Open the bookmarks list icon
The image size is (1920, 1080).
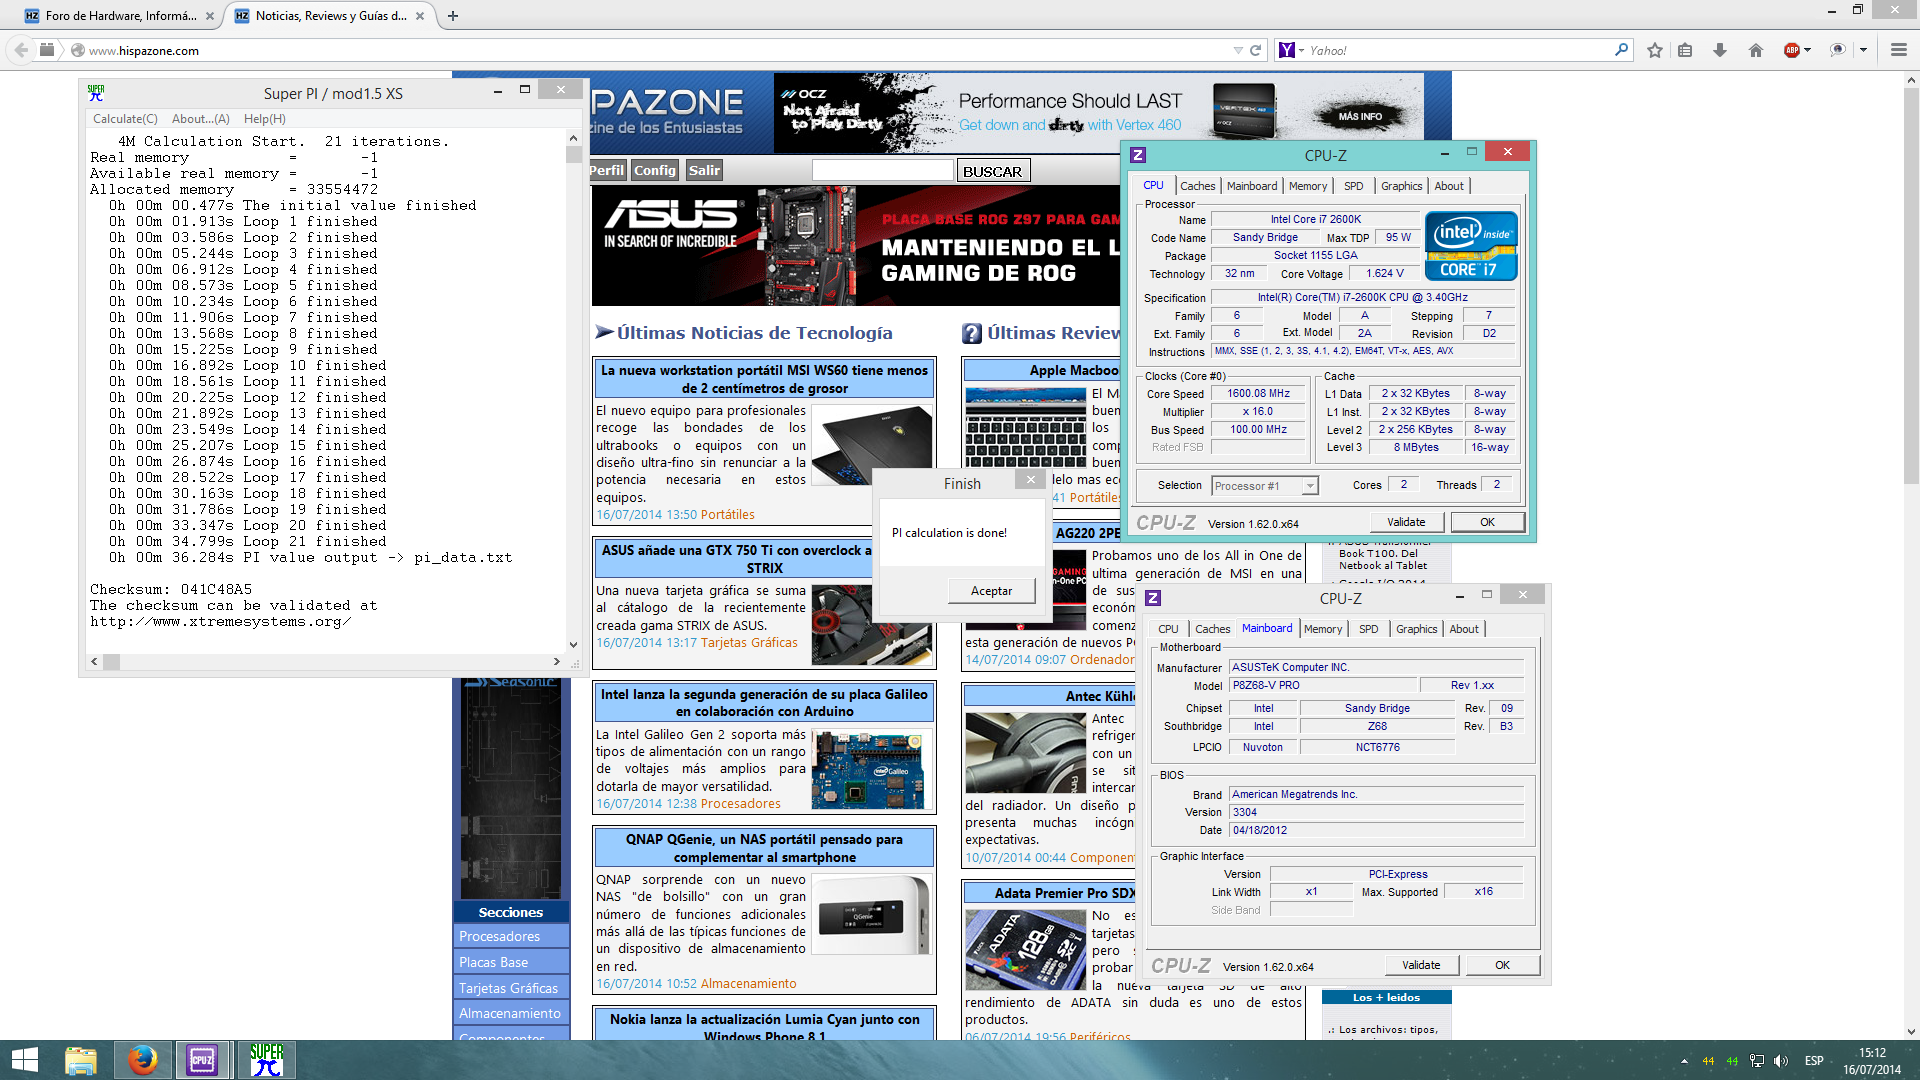1686,50
